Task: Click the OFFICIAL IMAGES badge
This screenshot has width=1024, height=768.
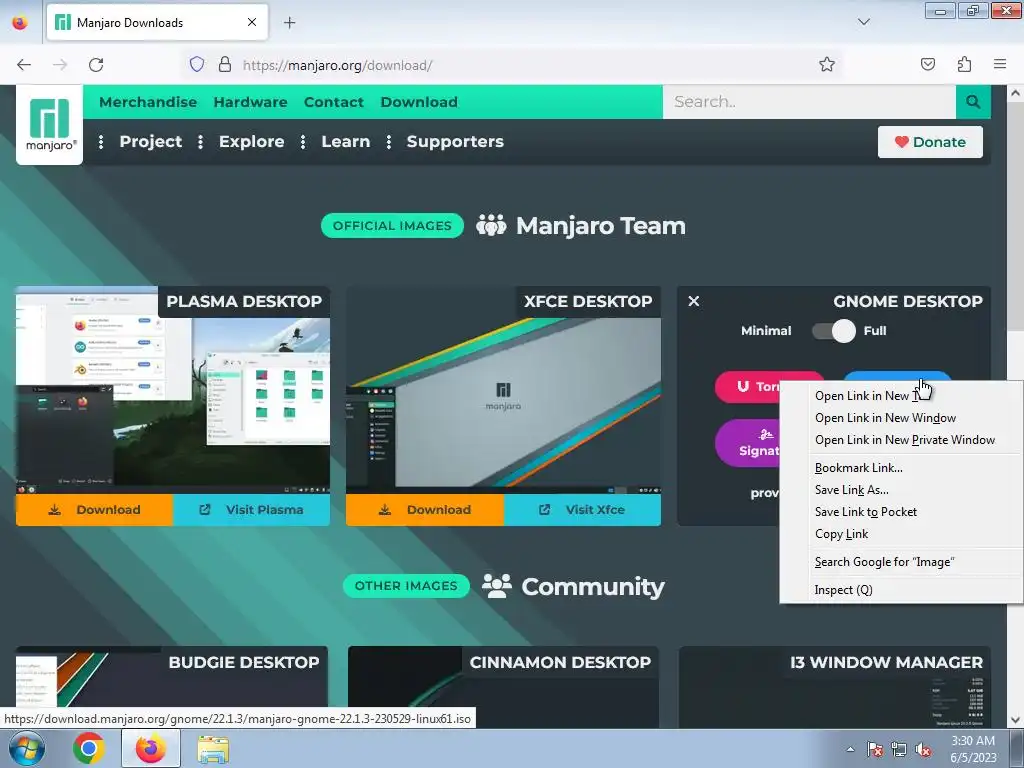Action: pos(392,226)
